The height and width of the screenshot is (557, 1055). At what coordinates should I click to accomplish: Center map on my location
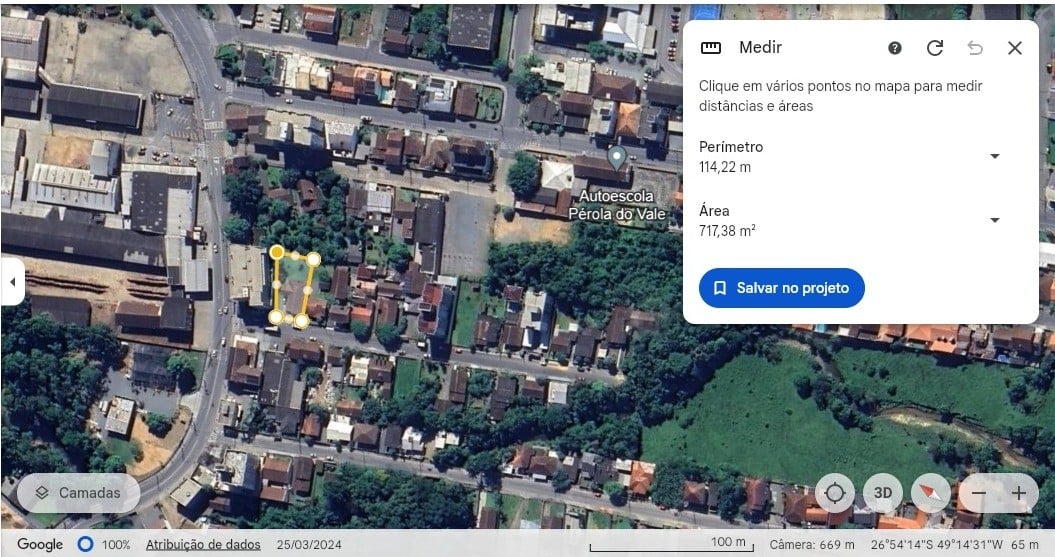point(835,493)
